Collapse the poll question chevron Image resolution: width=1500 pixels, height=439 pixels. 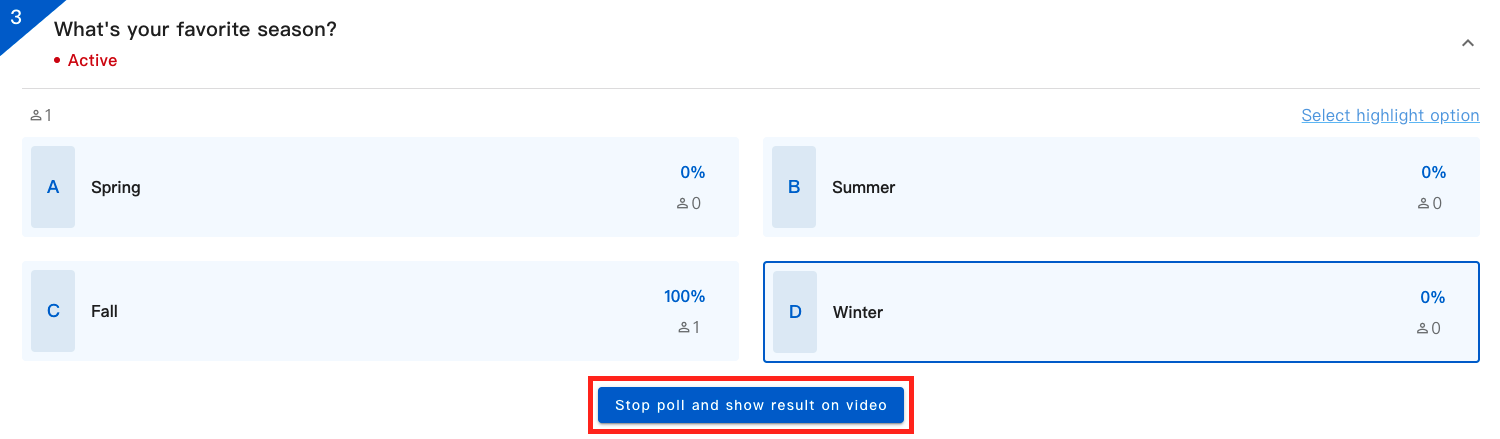[x=1468, y=43]
